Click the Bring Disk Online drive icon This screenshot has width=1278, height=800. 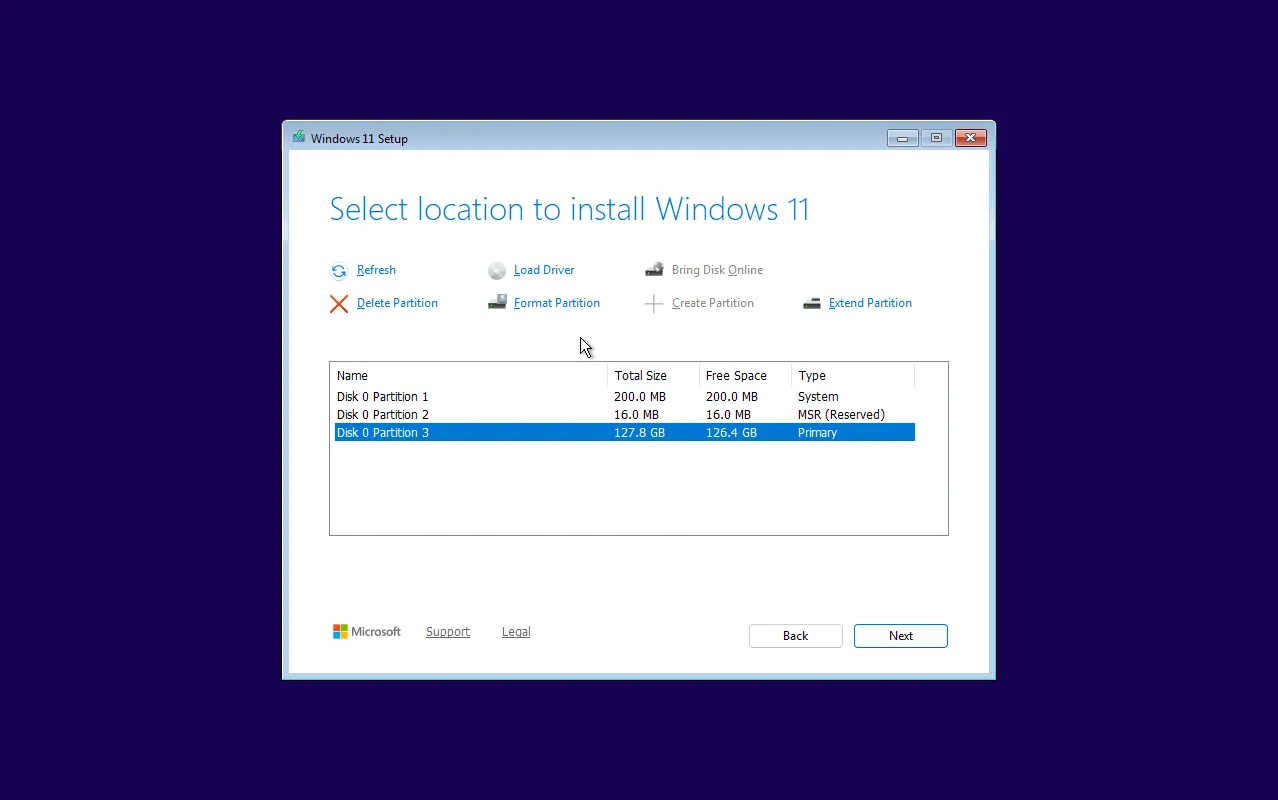(654, 269)
